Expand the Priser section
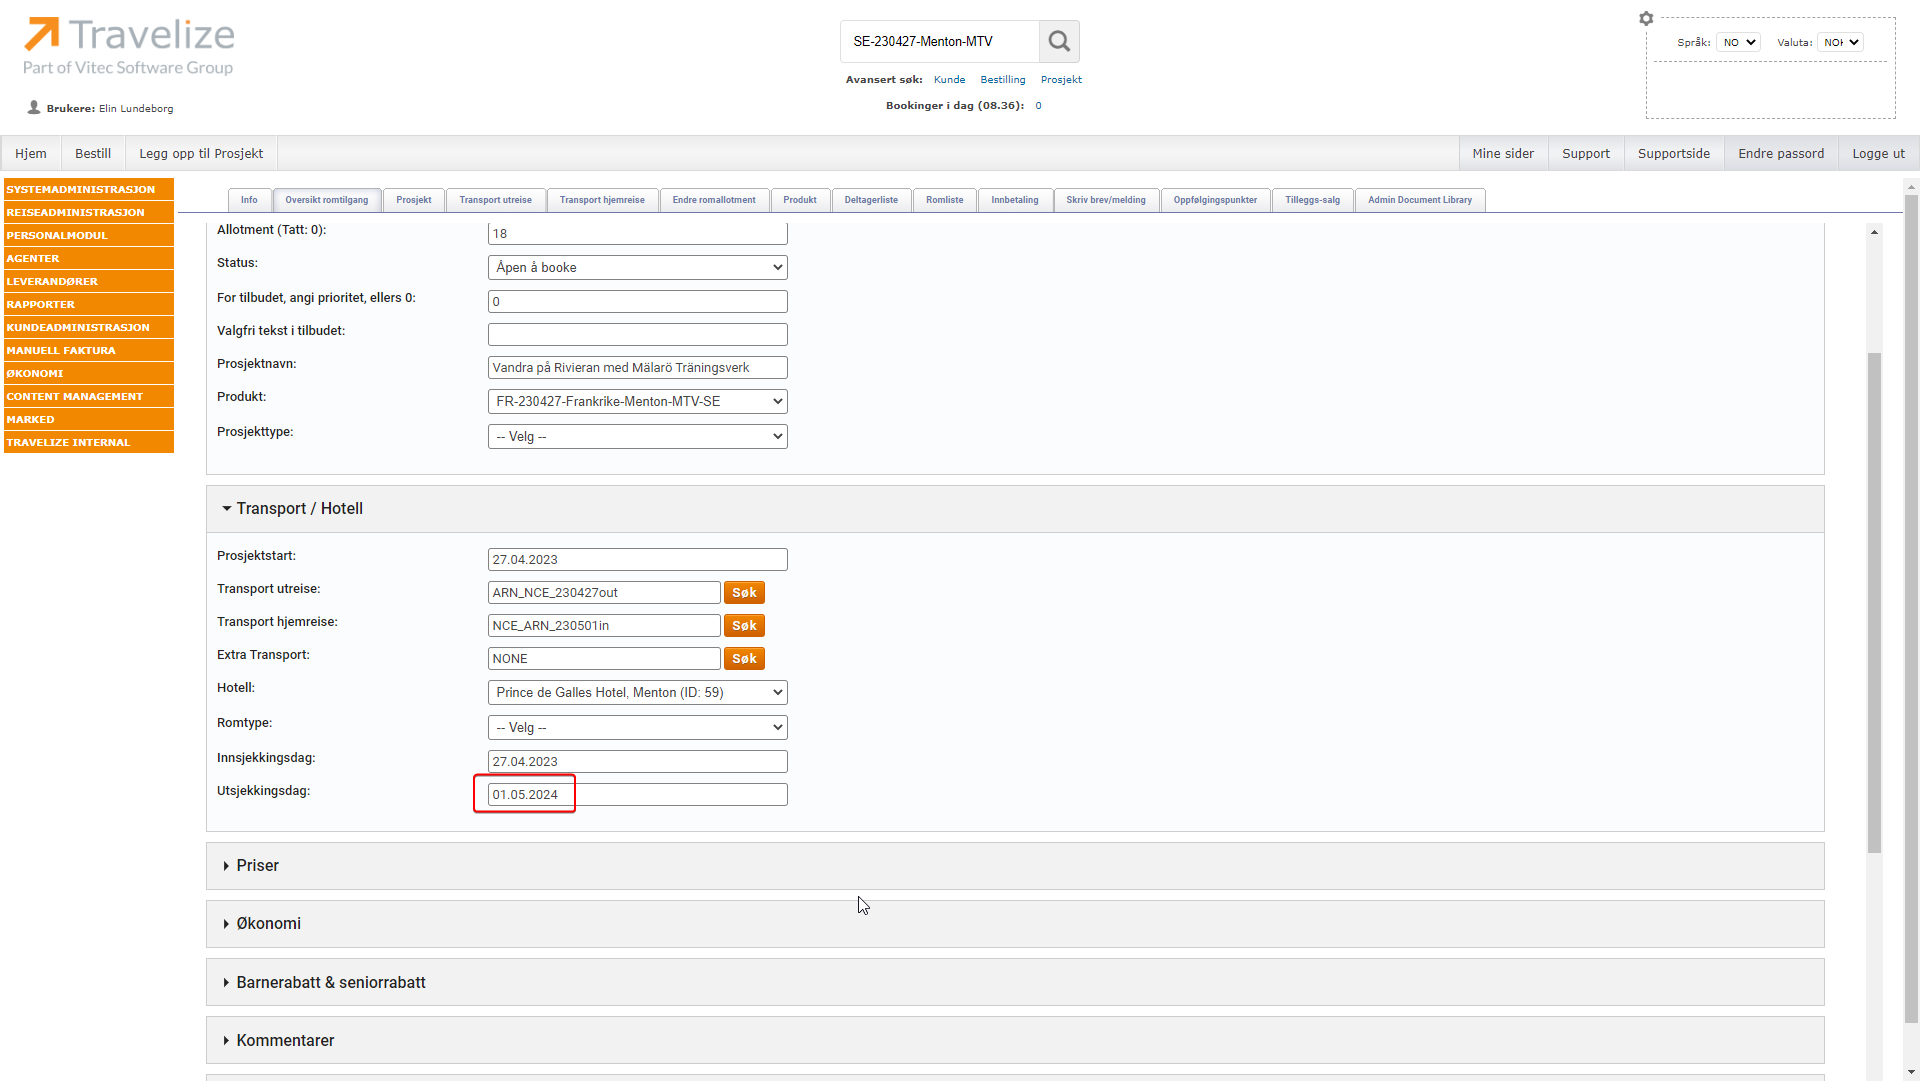Image resolution: width=1920 pixels, height=1081 pixels. 258,866
